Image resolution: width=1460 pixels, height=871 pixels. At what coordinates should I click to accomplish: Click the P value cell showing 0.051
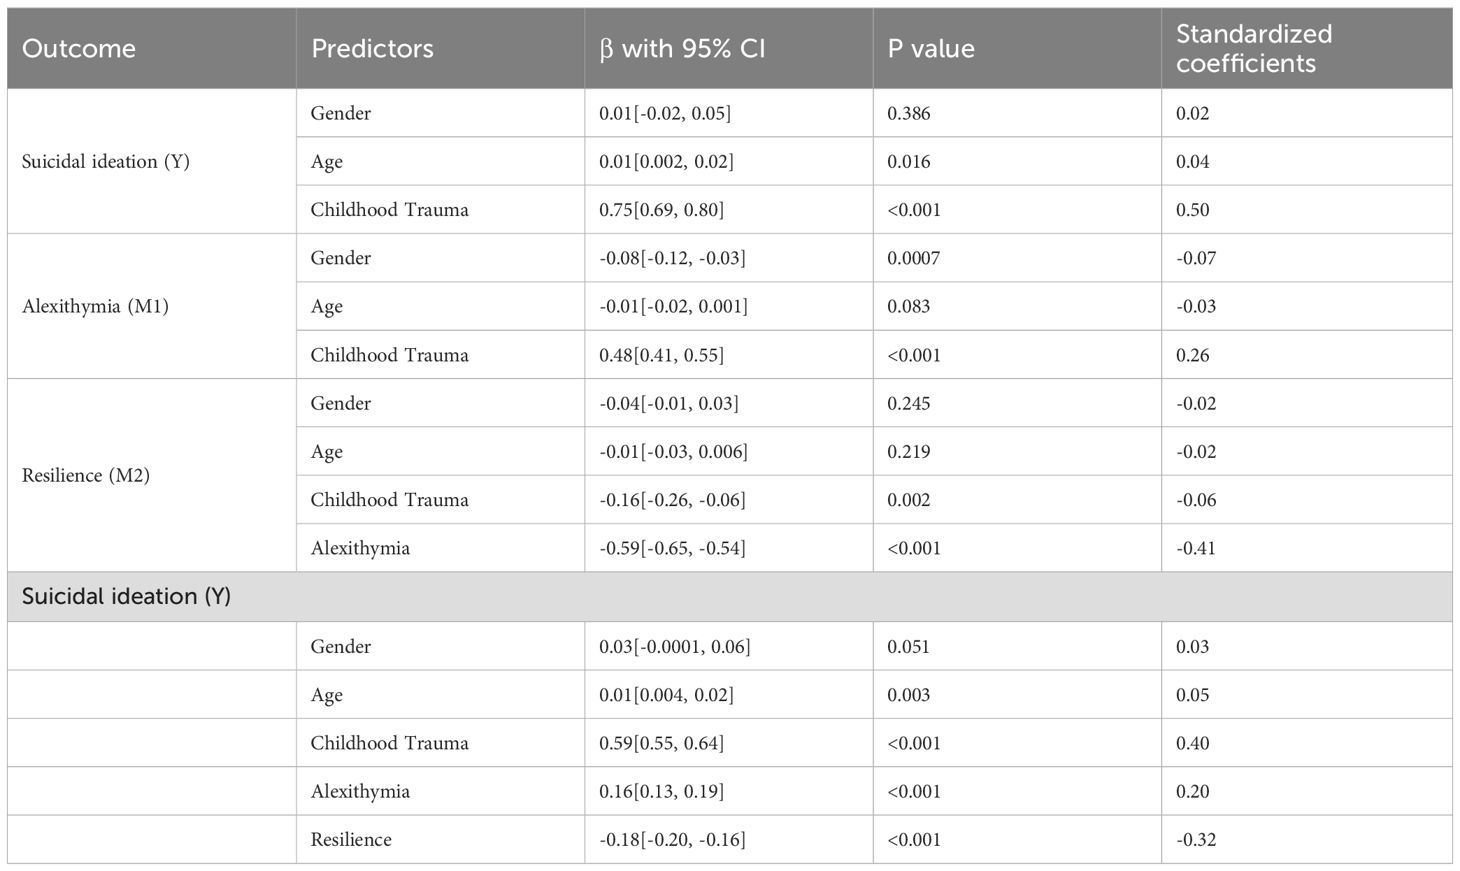pyautogui.click(x=909, y=647)
